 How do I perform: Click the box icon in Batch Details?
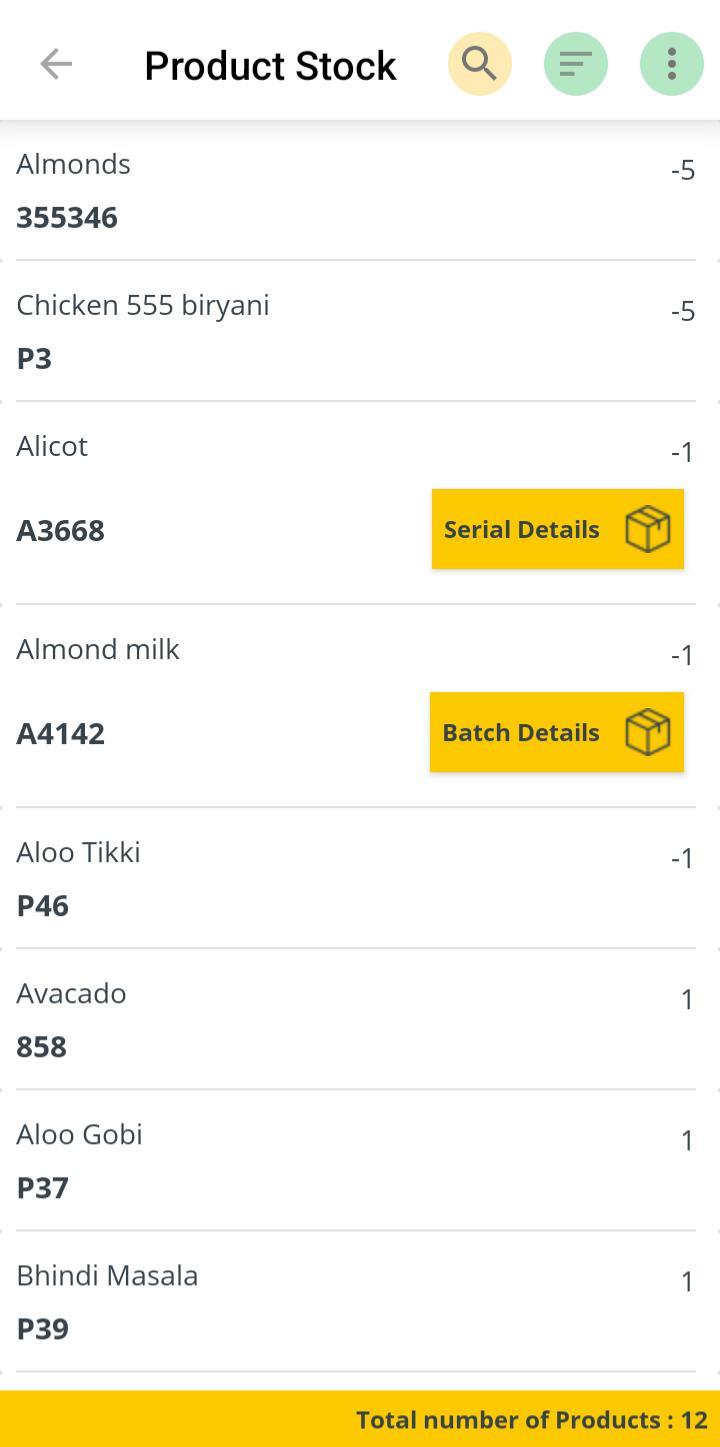point(647,732)
